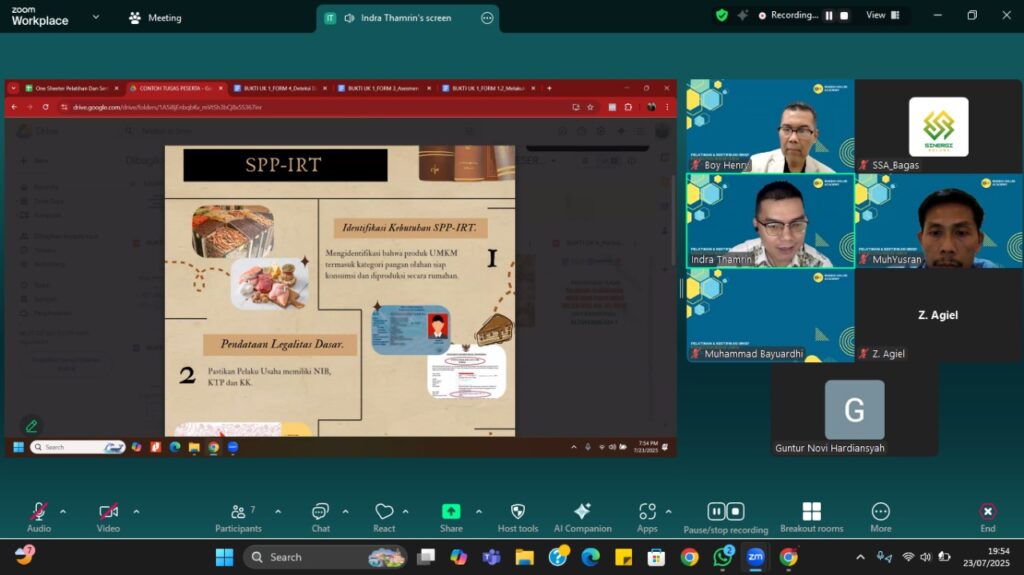The width and height of the screenshot is (1024, 575).
Task: Expand video options arrow next to Video
Action: [136, 512]
